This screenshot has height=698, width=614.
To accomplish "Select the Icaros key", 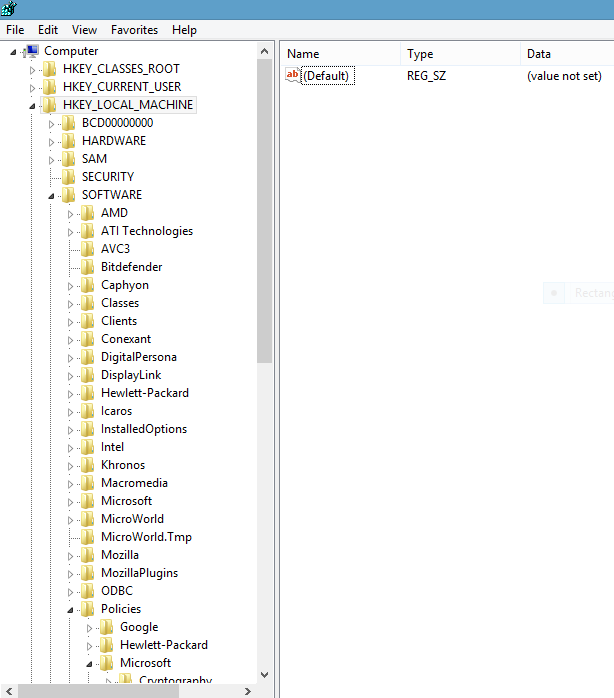I will (116, 411).
